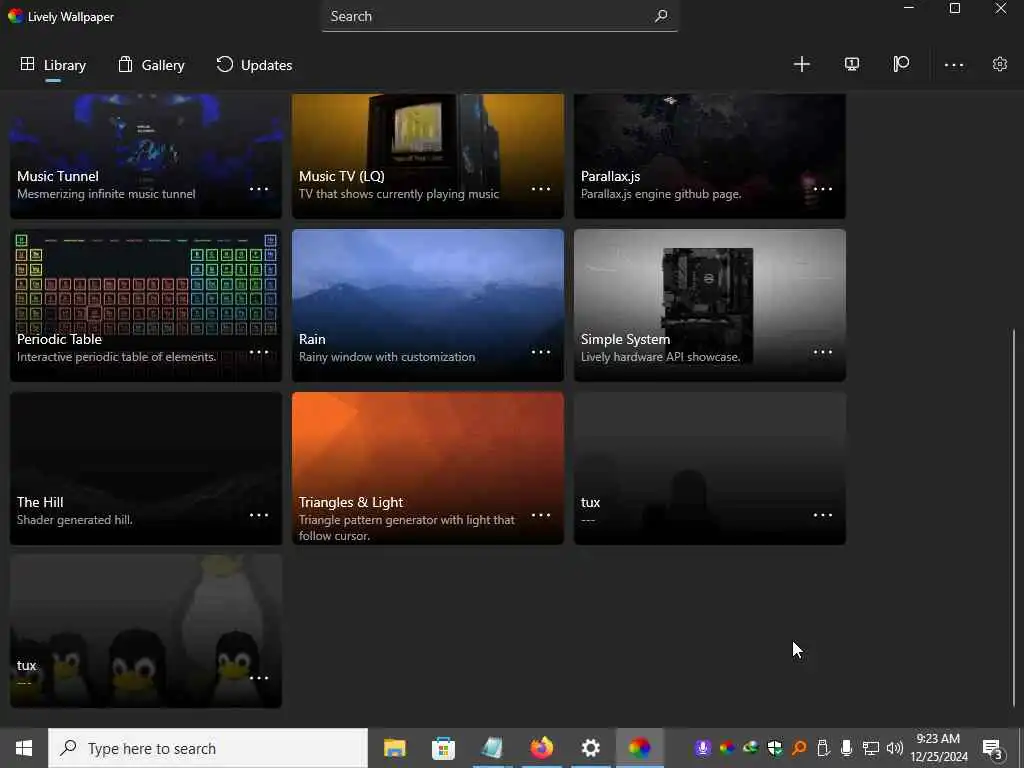
Task: Open options menu for The Hill
Action: (259, 515)
